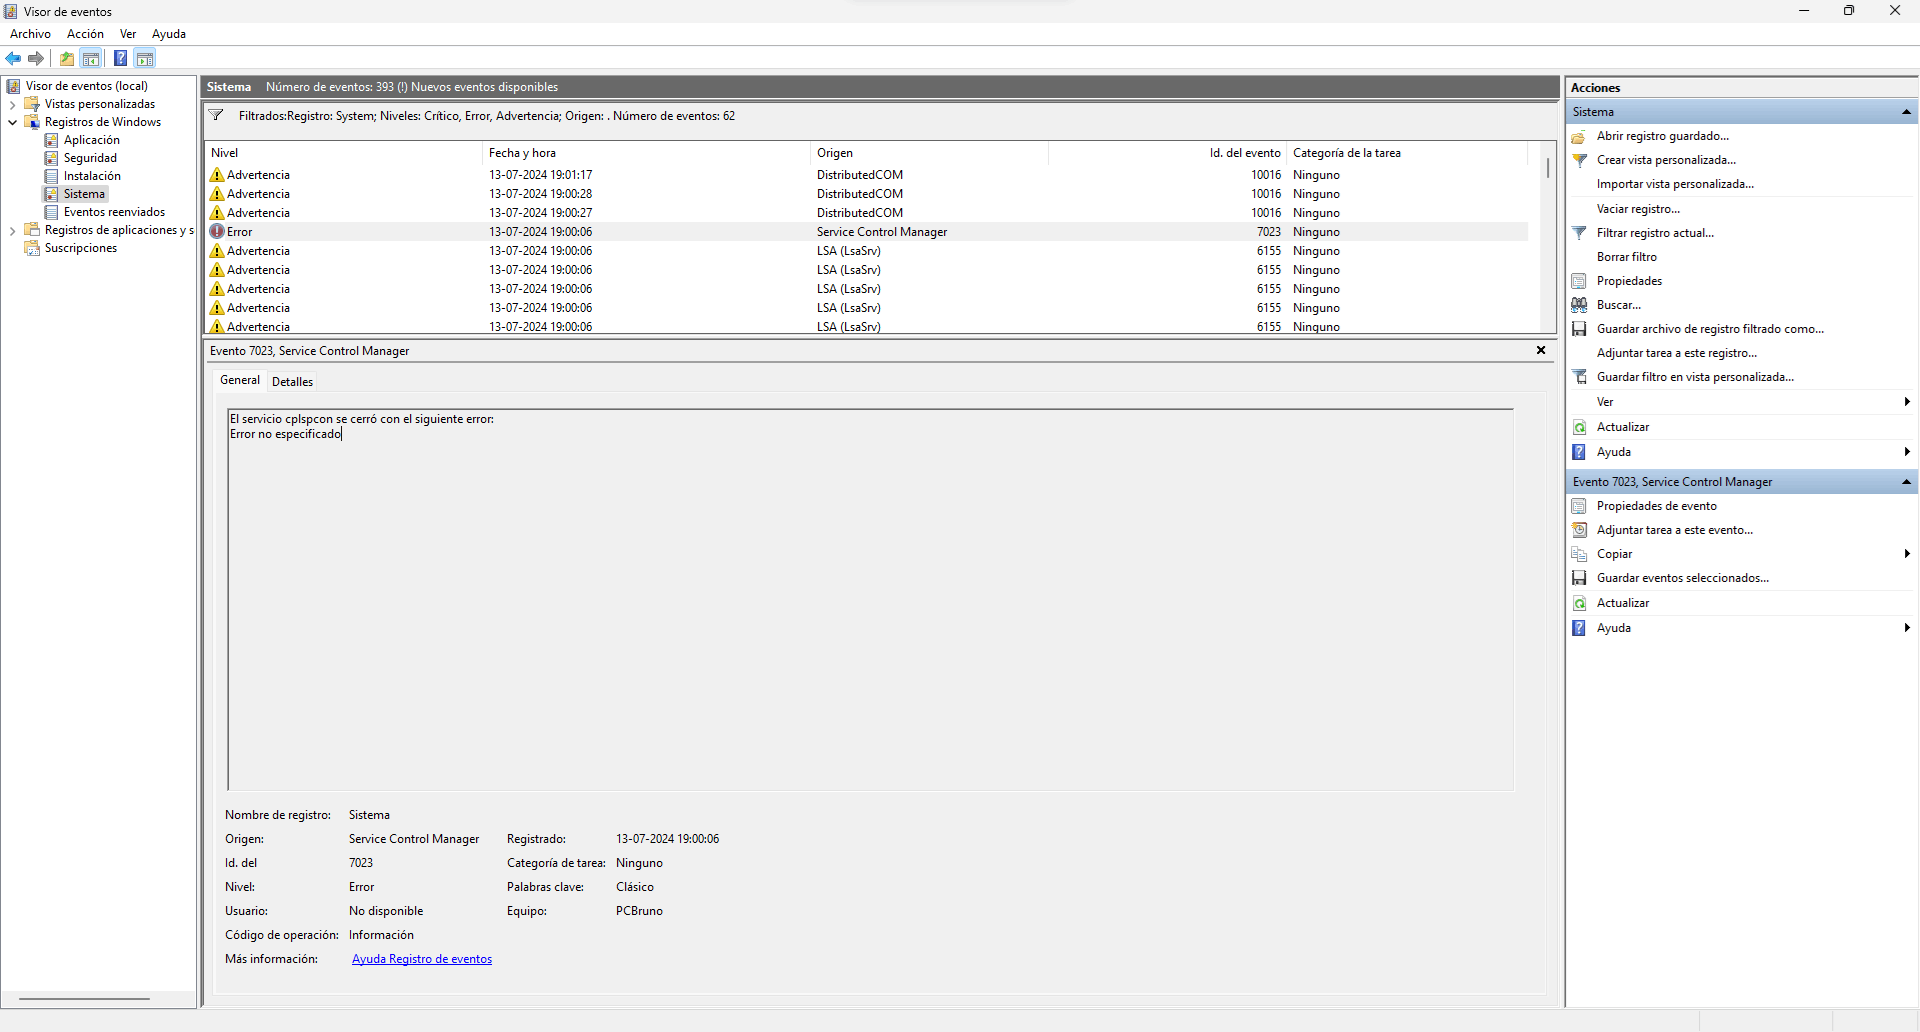Image resolution: width=1920 pixels, height=1032 pixels.
Task: Click the Crear vista personalizada funnel icon
Action: [1579, 160]
